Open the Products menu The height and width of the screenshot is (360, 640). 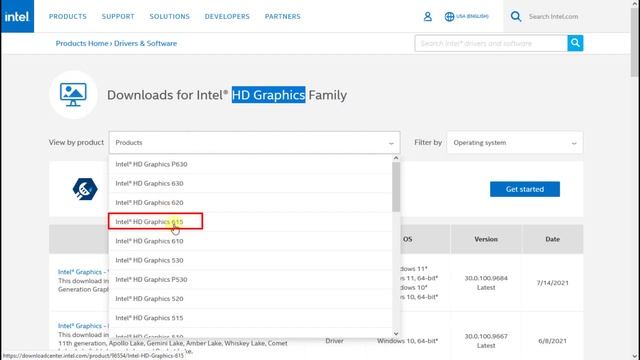click(68, 16)
